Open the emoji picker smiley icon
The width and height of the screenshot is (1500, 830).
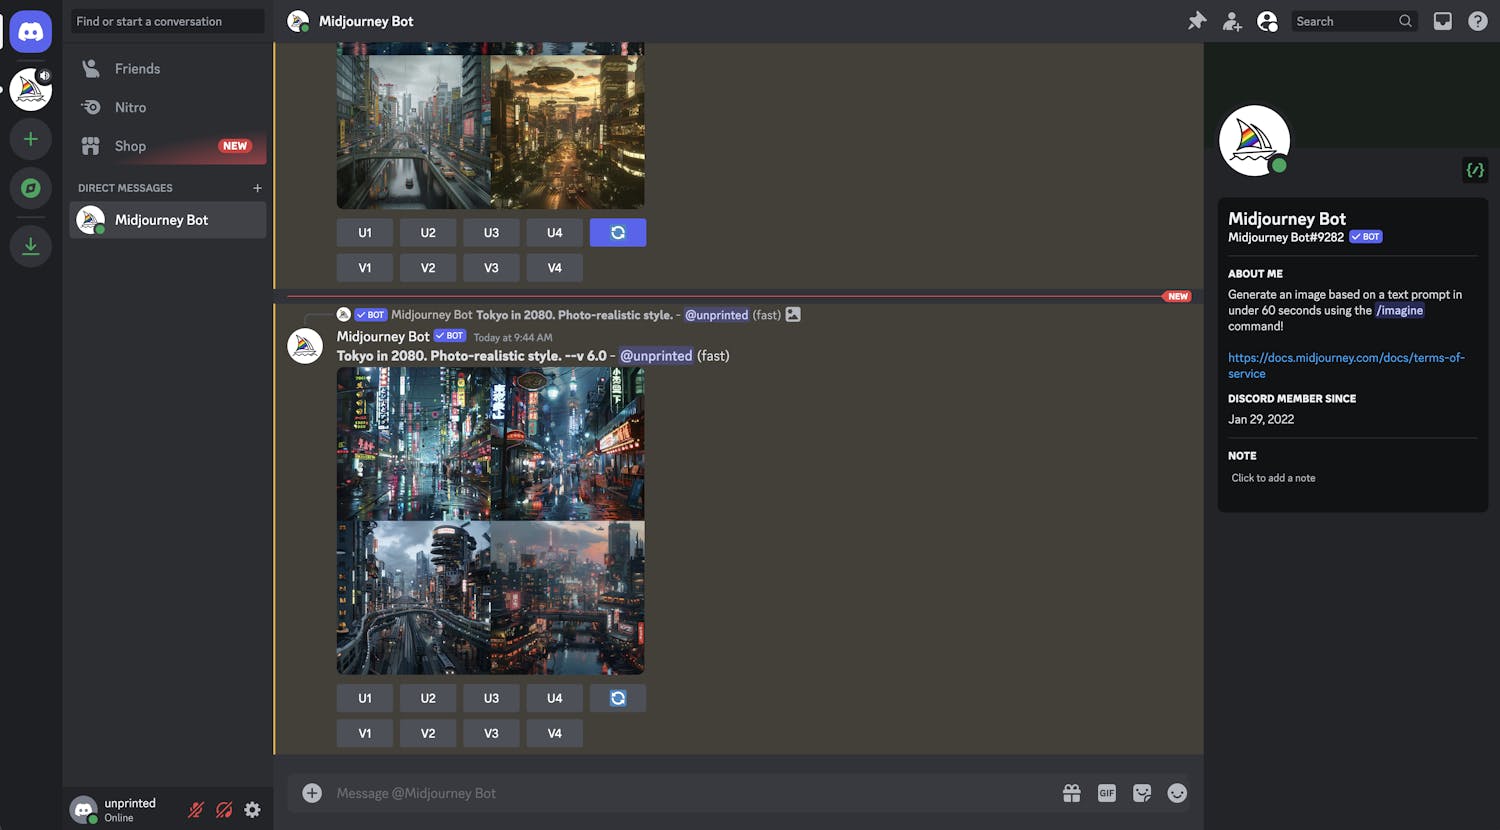click(x=1177, y=793)
